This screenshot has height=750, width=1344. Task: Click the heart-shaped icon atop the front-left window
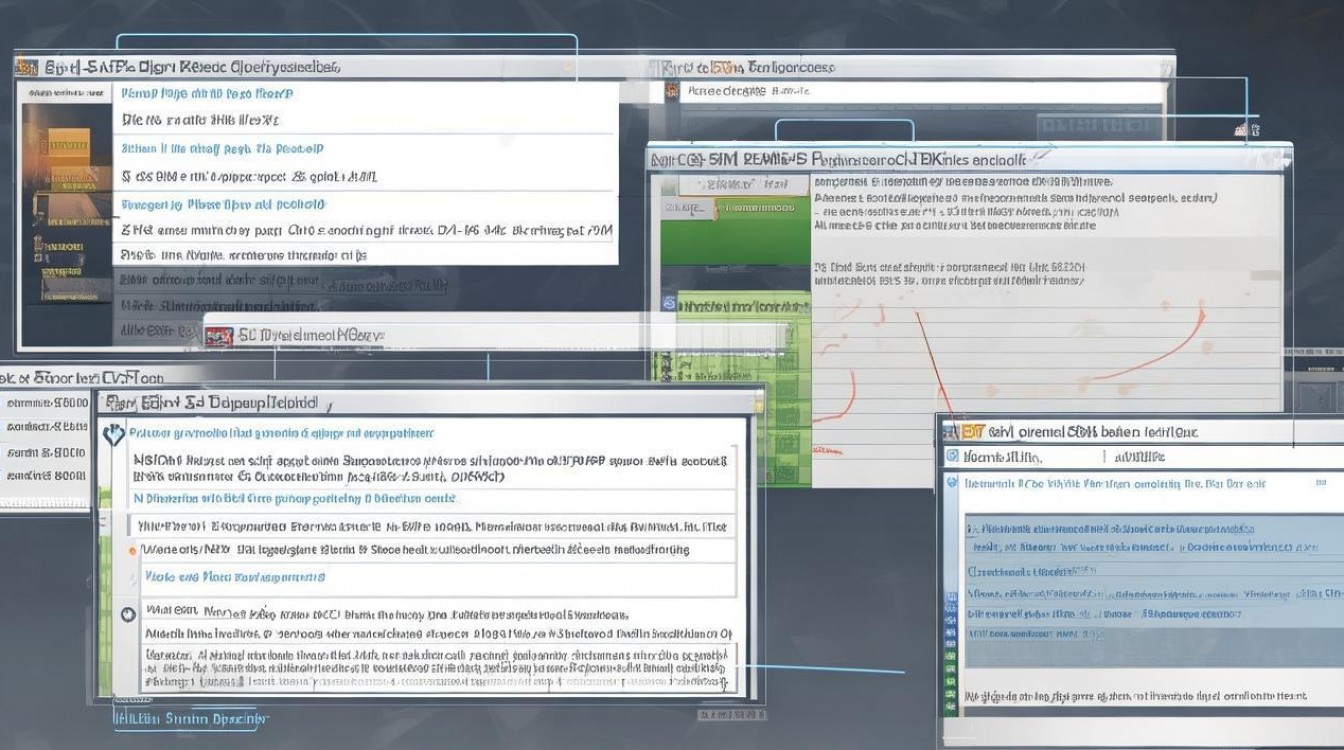tap(115, 436)
